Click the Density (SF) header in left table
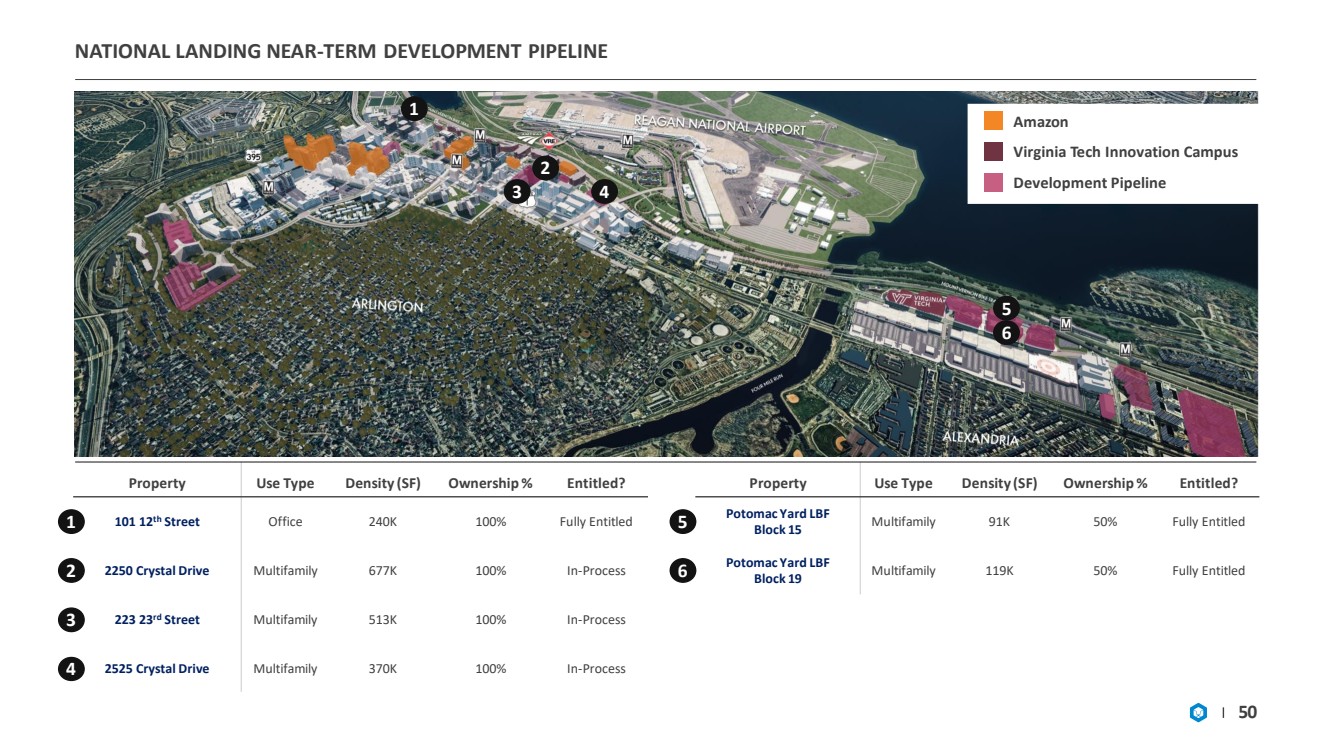Image resolution: width=1331 pixels, height=748 pixels. pyautogui.click(x=383, y=483)
